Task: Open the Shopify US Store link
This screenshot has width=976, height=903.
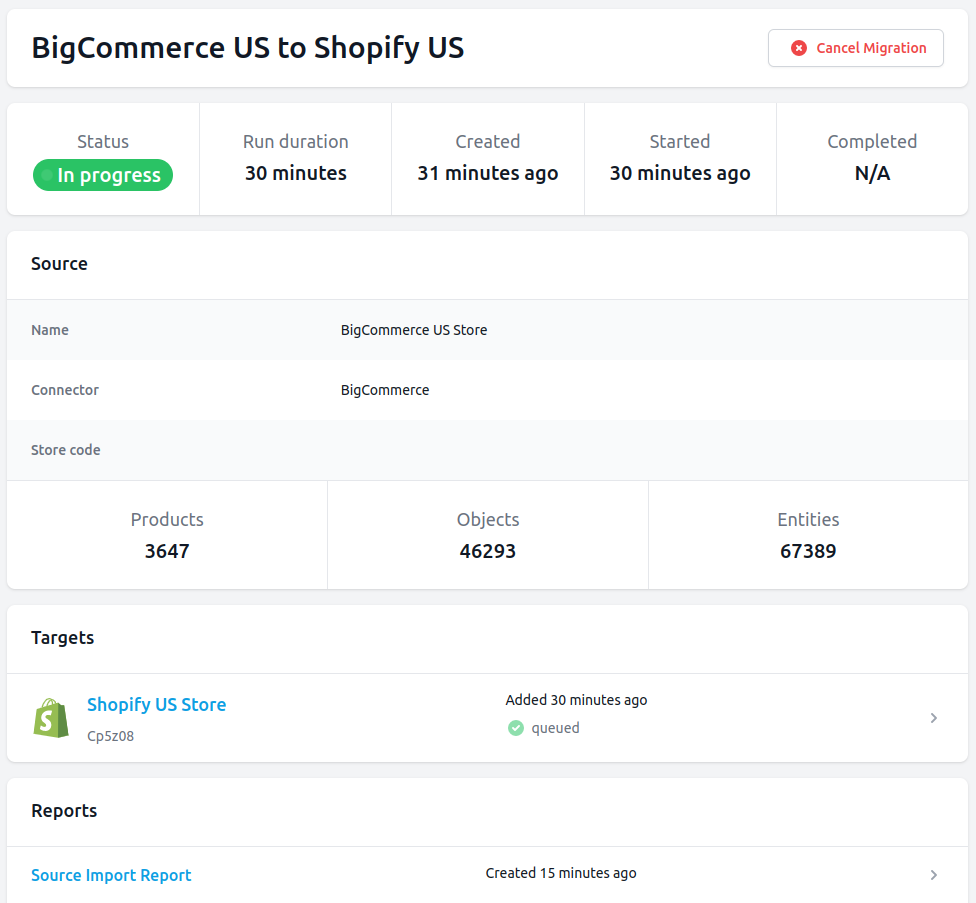Action: pyautogui.click(x=156, y=704)
